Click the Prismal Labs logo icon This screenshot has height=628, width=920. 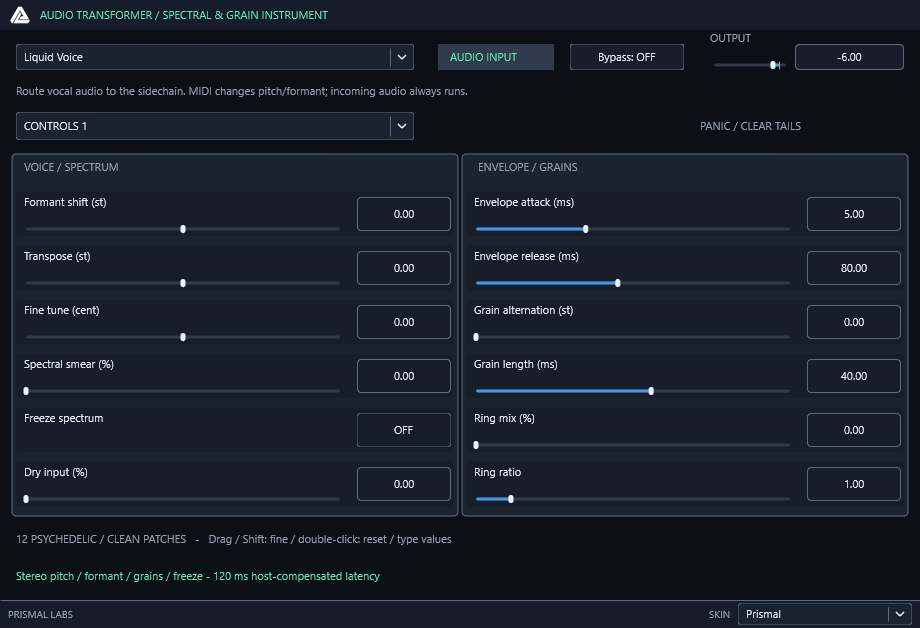pos(20,15)
